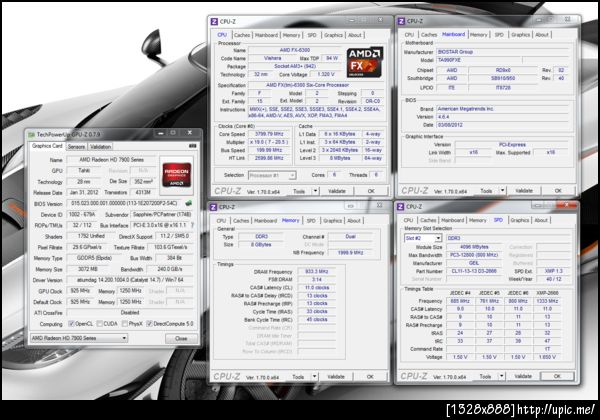
Task: Click the CPU-Z icon in the Memory window title
Action: (214, 207)
